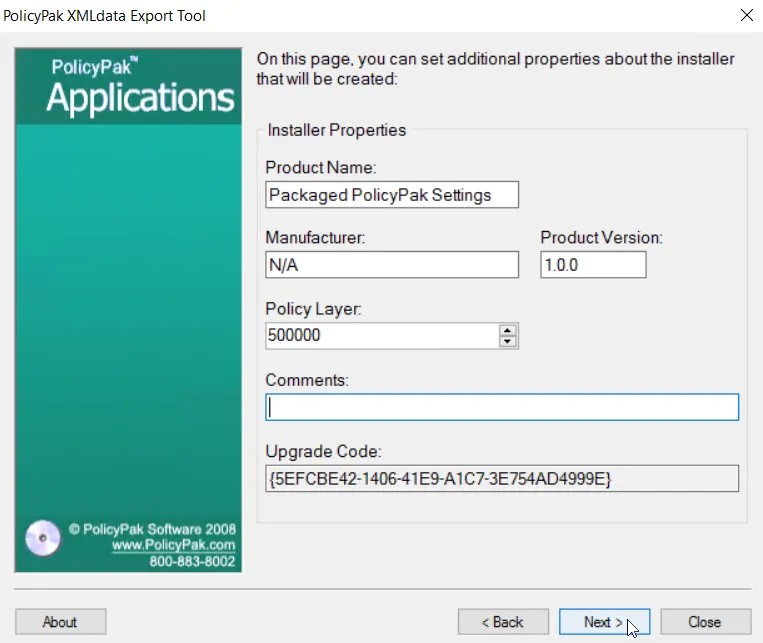Click the Next > button
This screenshot has height=643, width=763.
(604, 622)
